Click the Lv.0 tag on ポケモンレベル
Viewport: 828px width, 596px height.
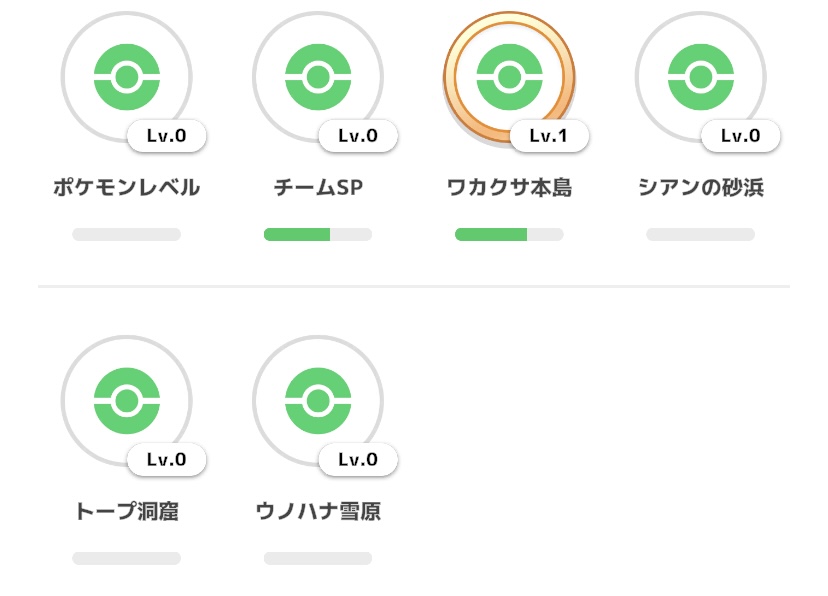coord(167,136)
